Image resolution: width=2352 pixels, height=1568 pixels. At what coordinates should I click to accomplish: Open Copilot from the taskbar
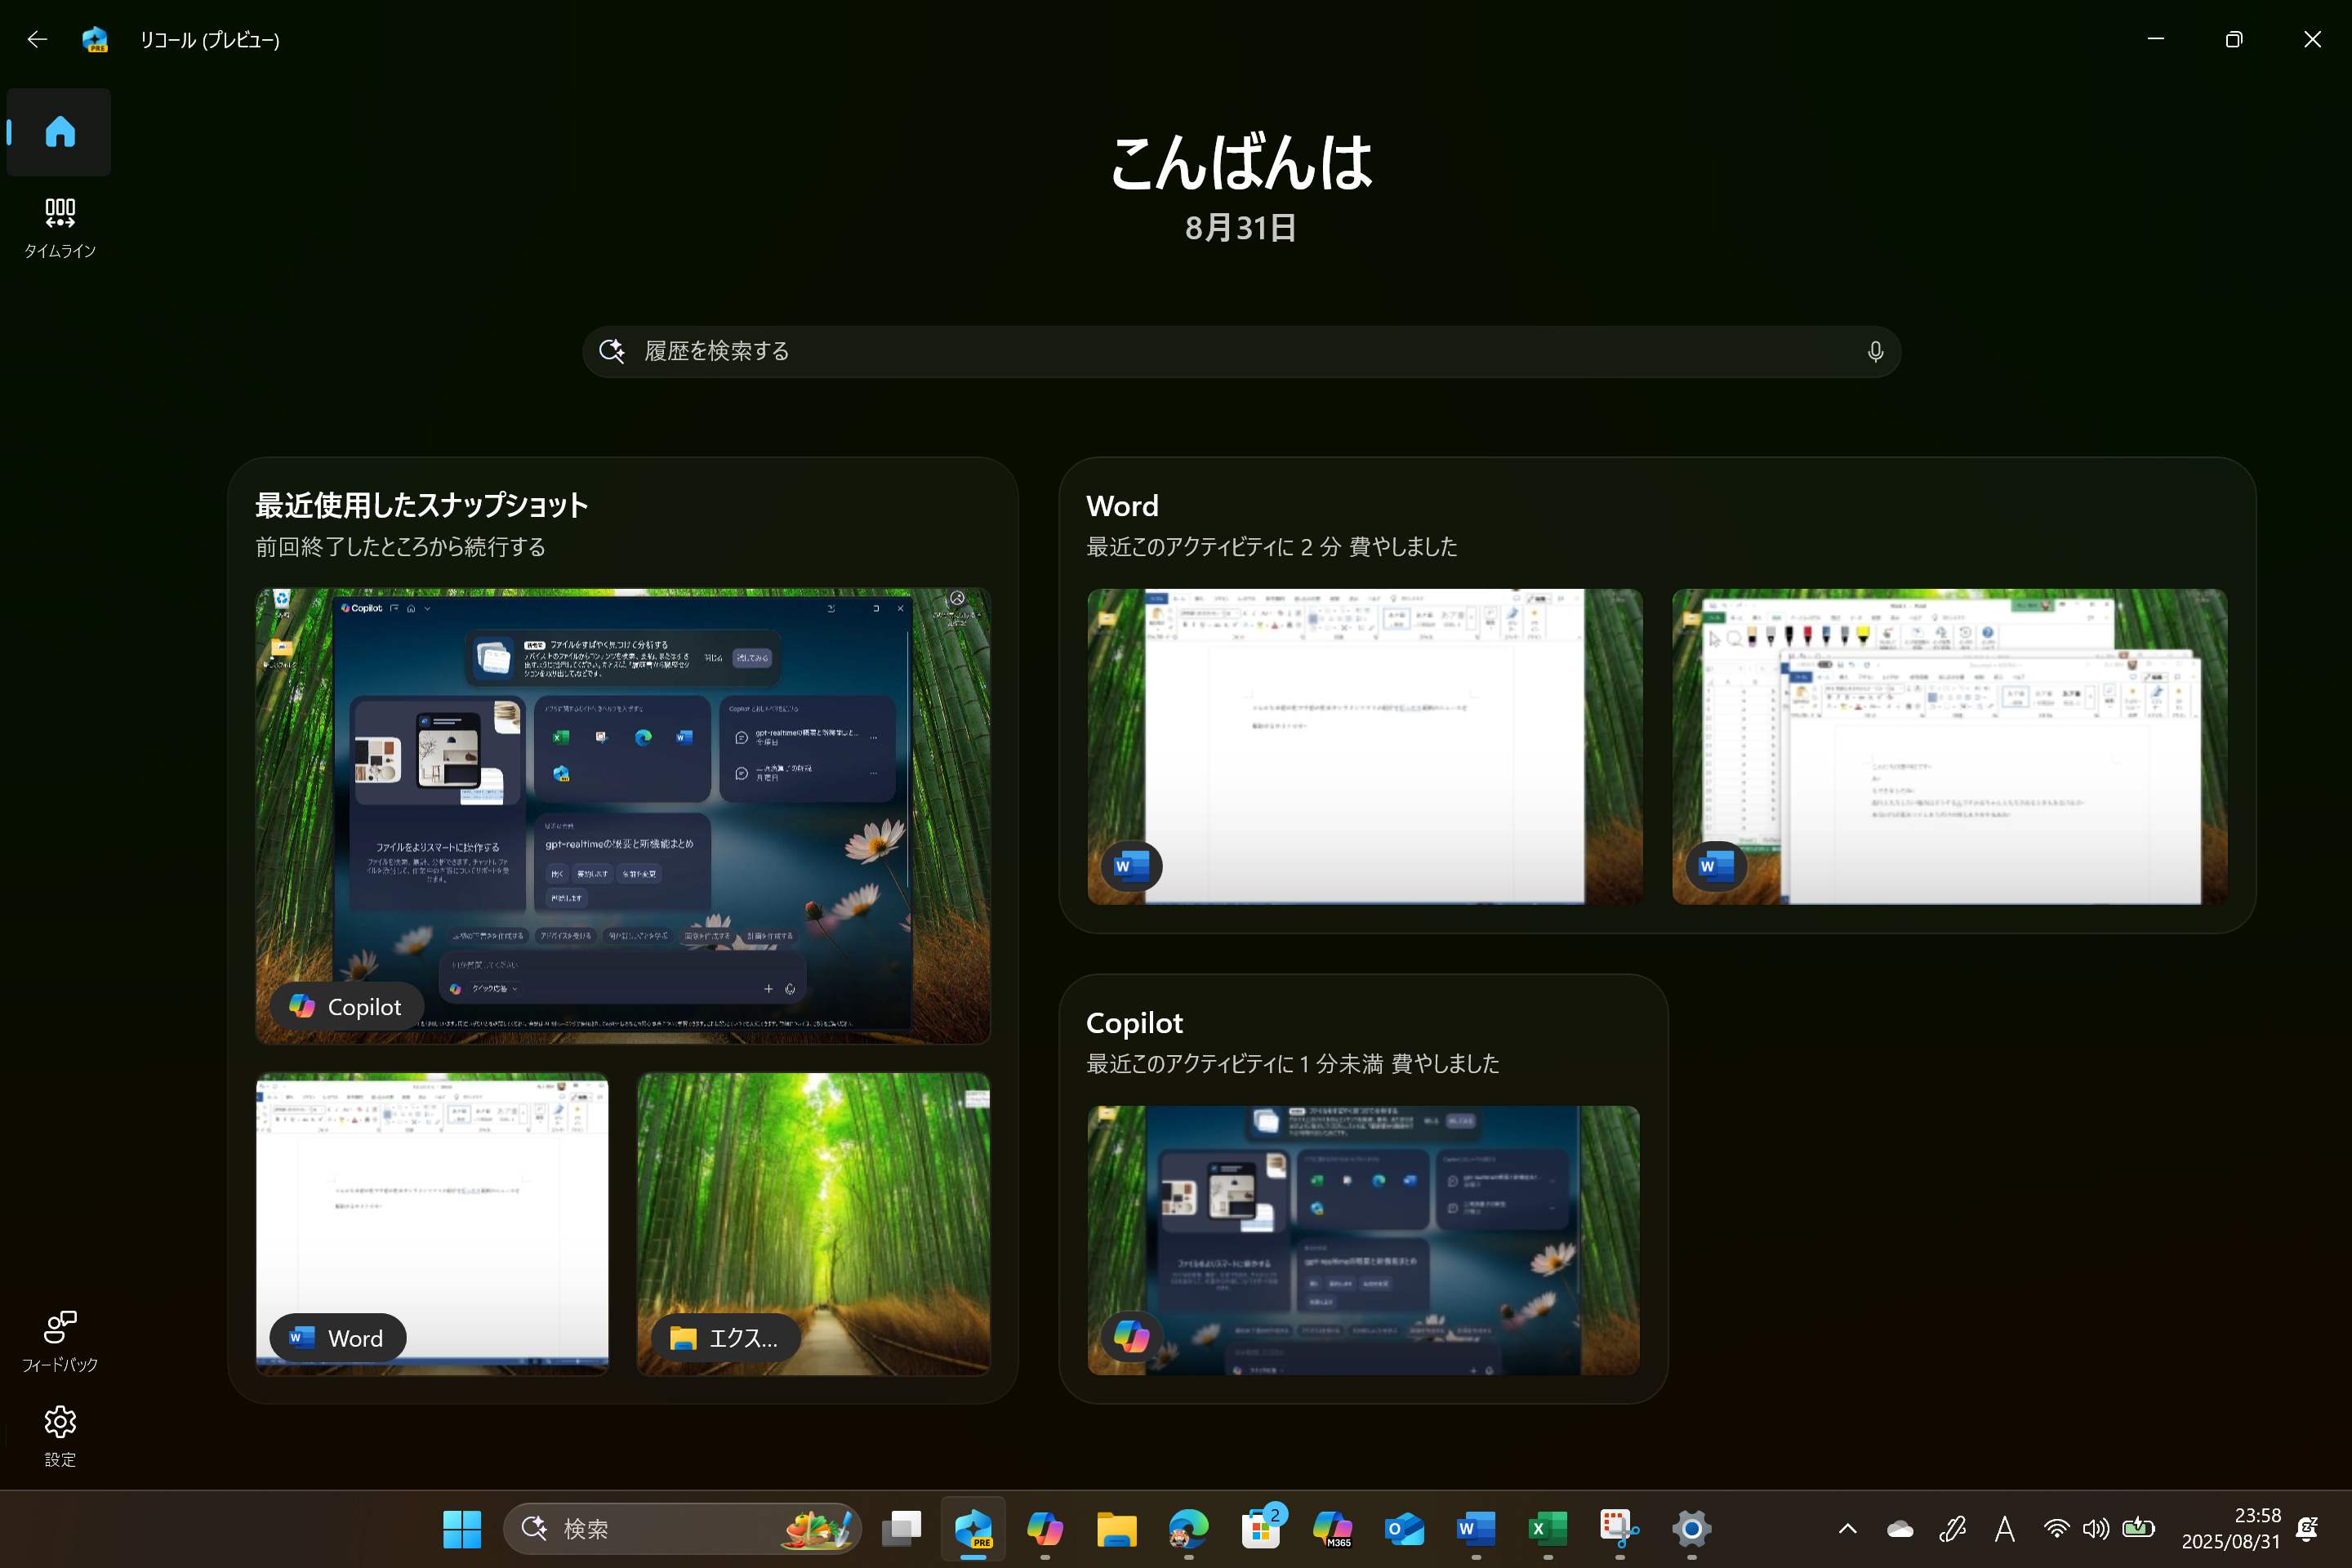[1045, 1529]
